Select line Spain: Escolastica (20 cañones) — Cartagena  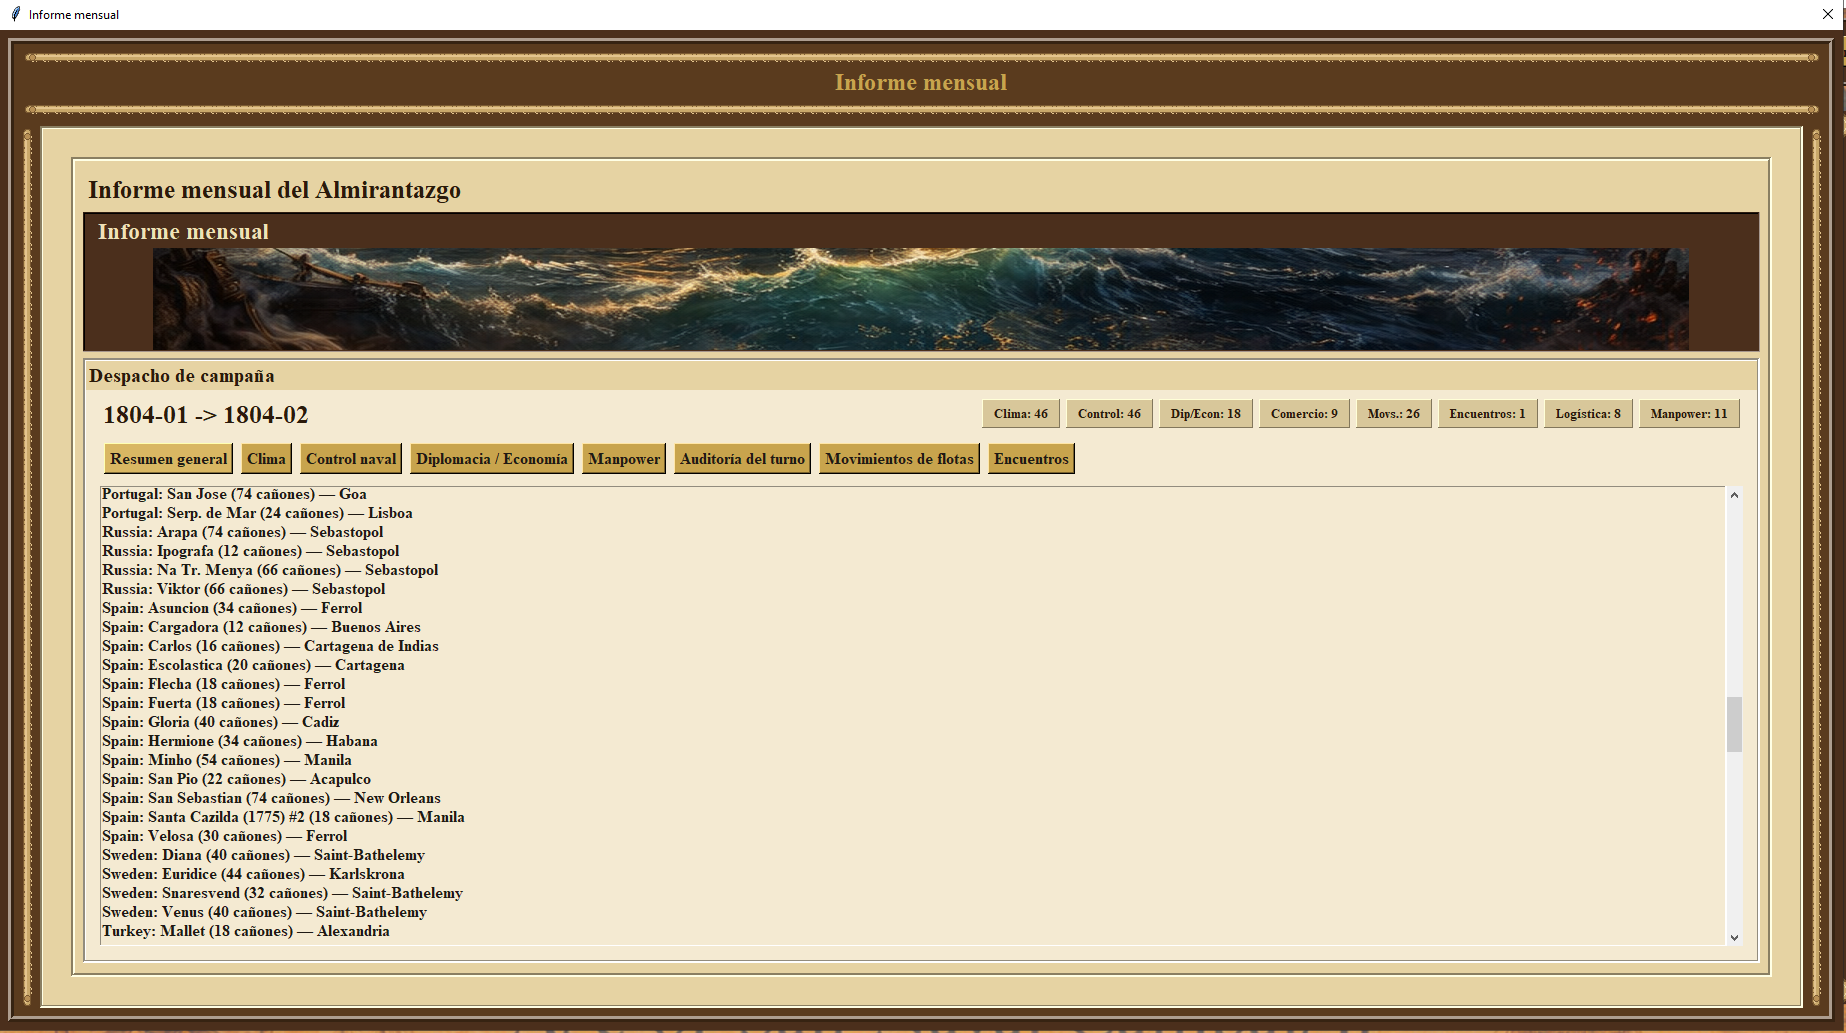tap(253, 665)
